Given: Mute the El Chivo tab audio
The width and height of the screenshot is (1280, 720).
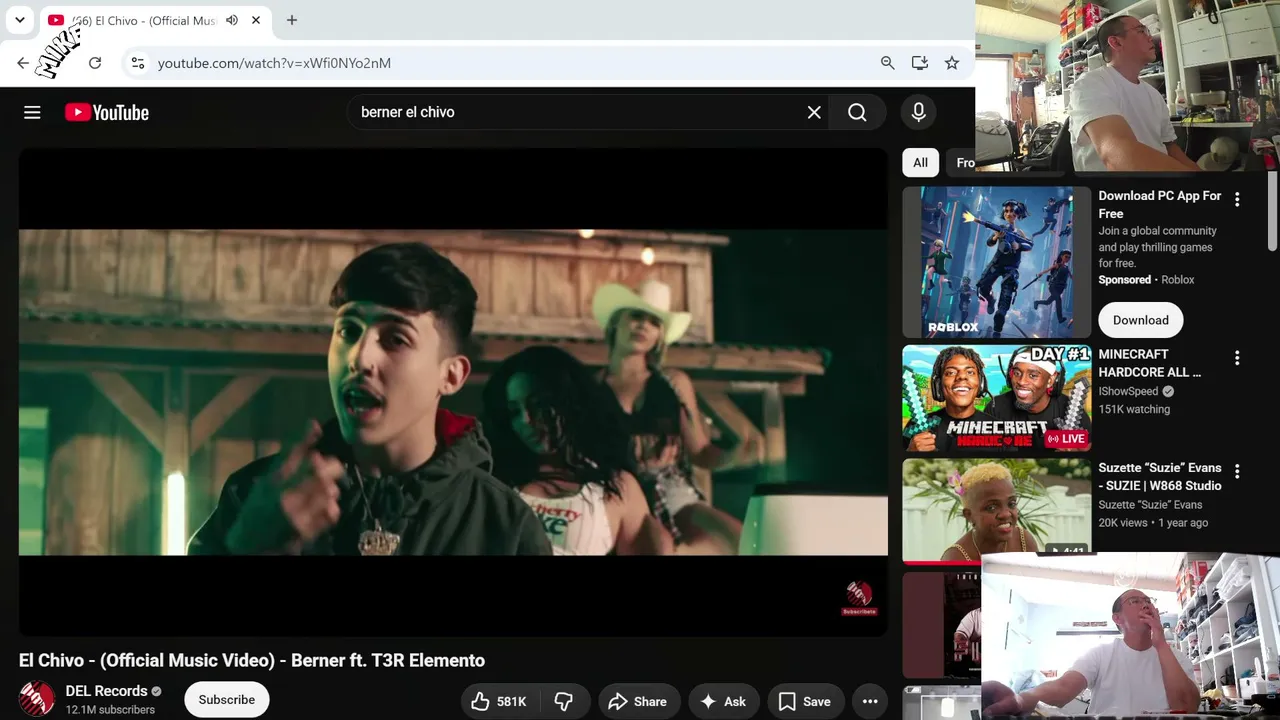Looking at the screenshot, I should pos(232,20).
